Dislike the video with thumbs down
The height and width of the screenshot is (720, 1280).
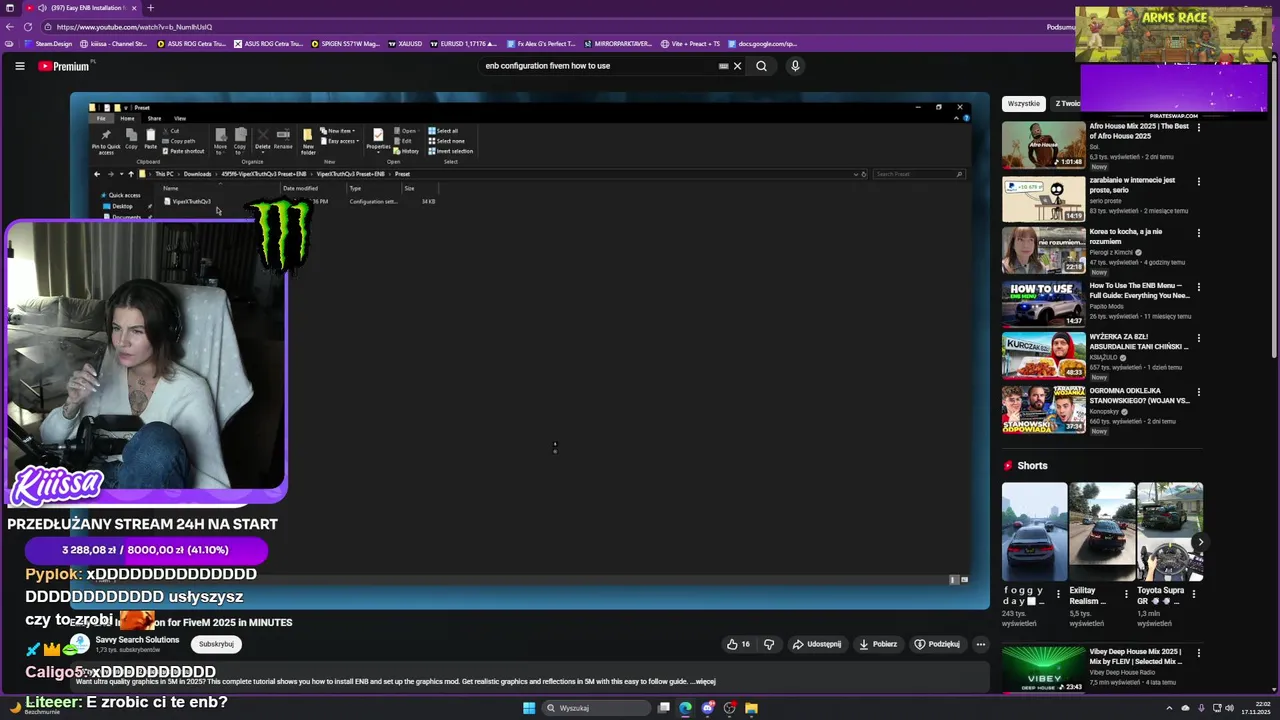769,644
